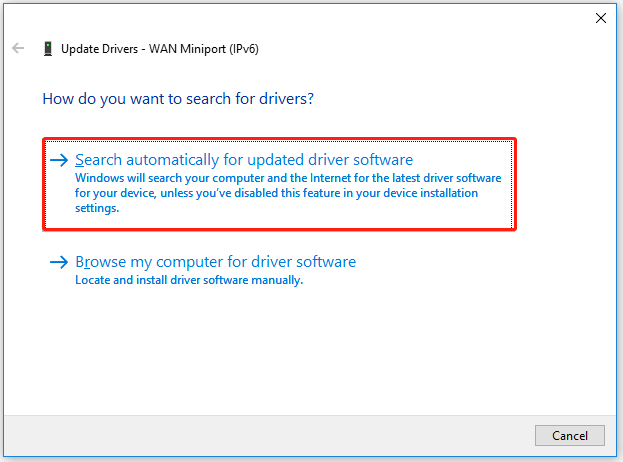Click the 'Update Drivers - WAN Miniport (IPv6)' title

160,49
